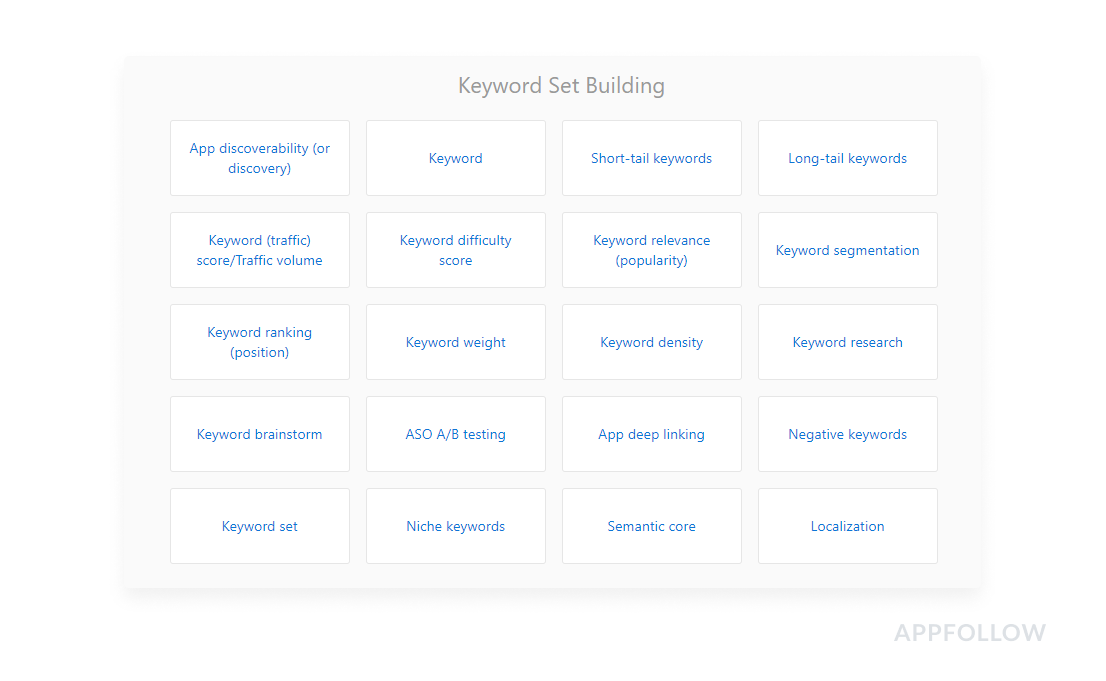Open the Semantic core link

coord(652,526)
